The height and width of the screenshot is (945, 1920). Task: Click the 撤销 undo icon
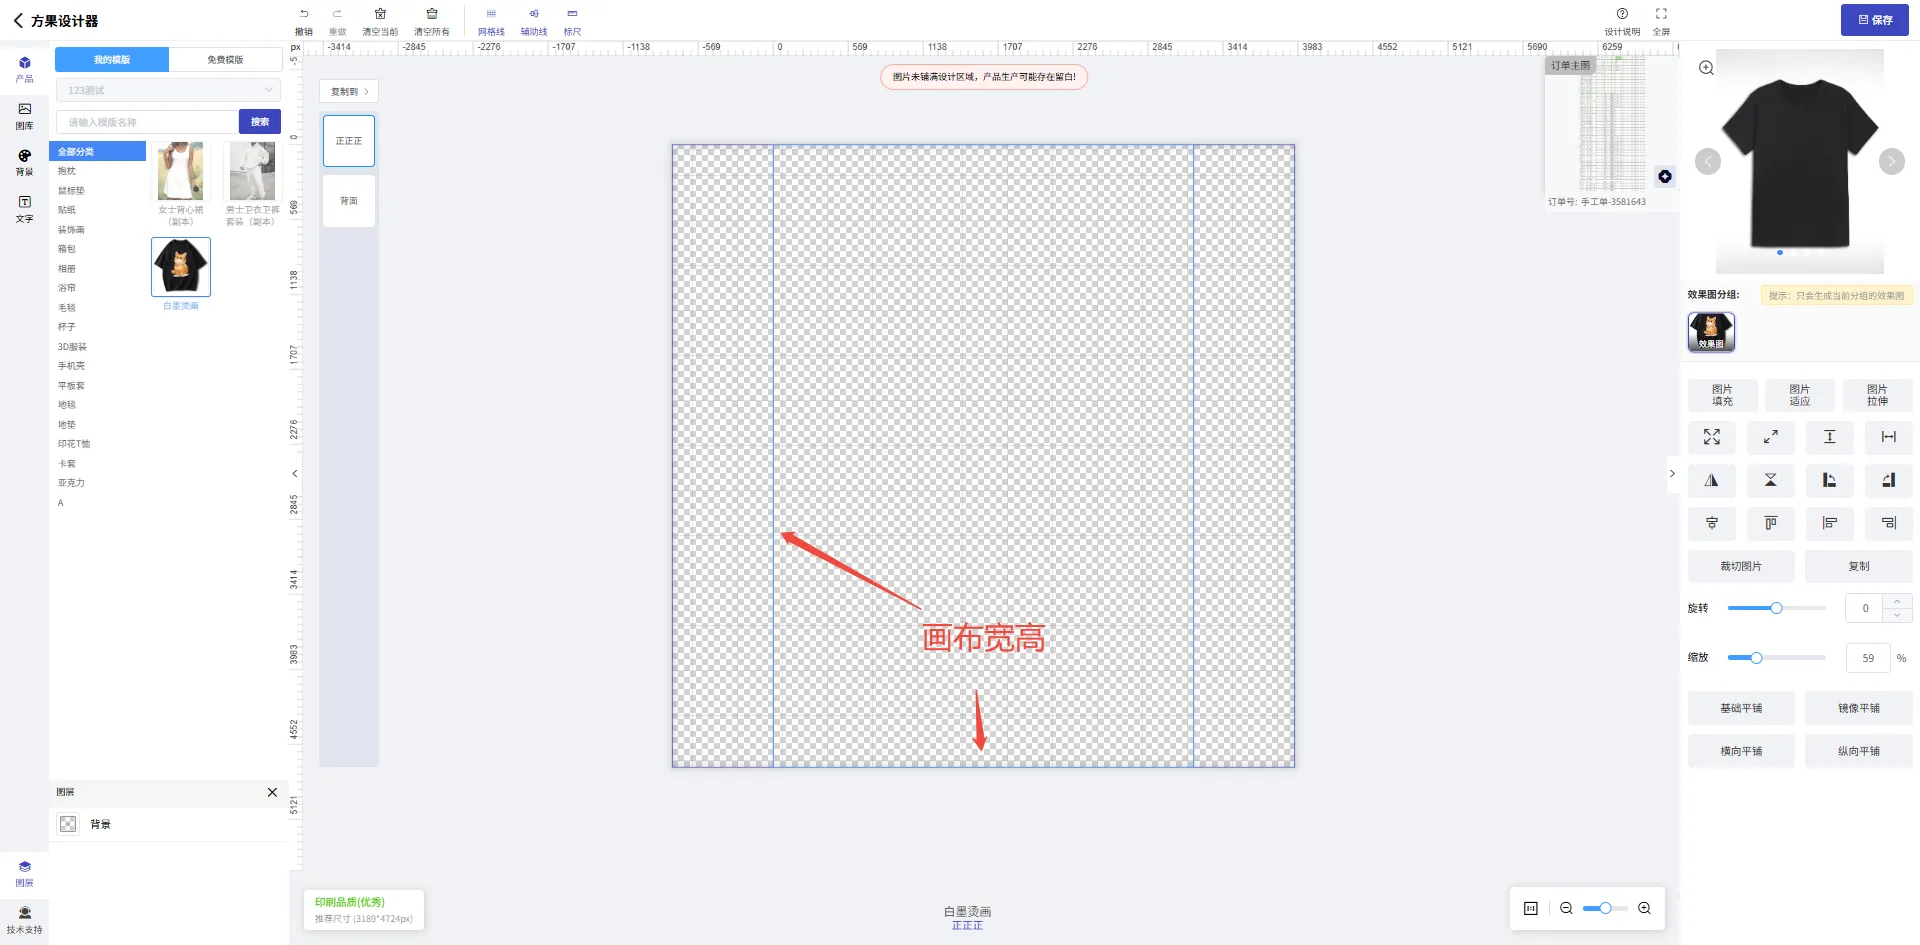304,14
